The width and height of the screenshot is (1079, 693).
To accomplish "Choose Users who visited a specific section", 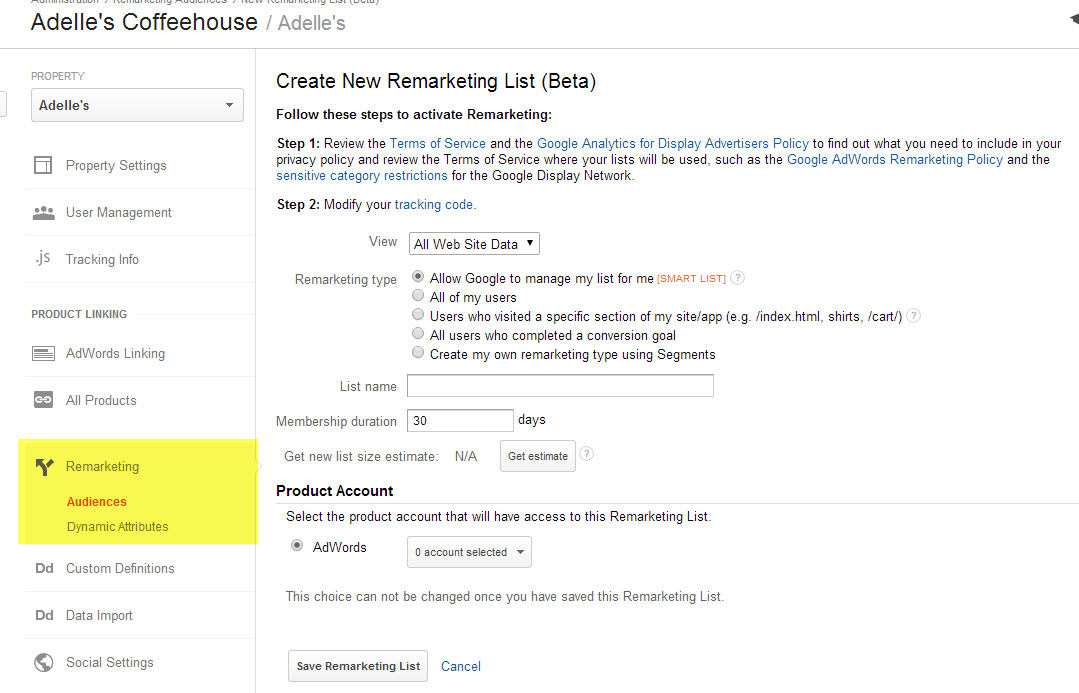I will point(418,314).
